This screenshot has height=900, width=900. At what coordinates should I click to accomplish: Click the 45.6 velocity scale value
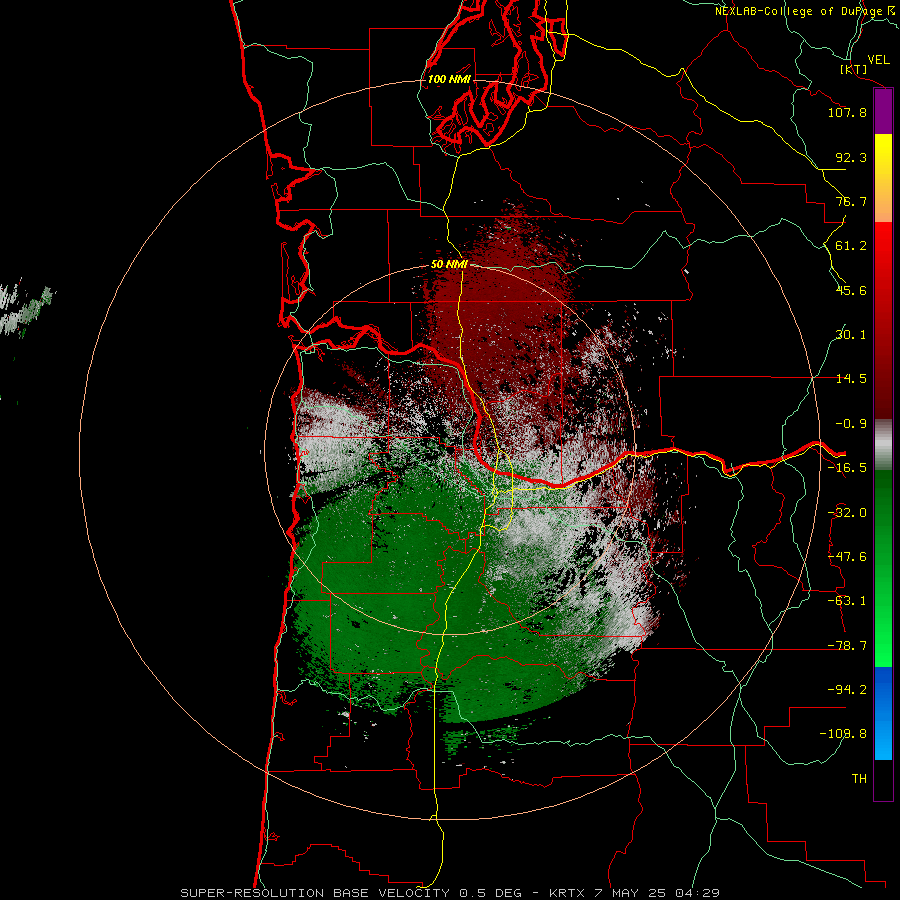click(851, 290)
